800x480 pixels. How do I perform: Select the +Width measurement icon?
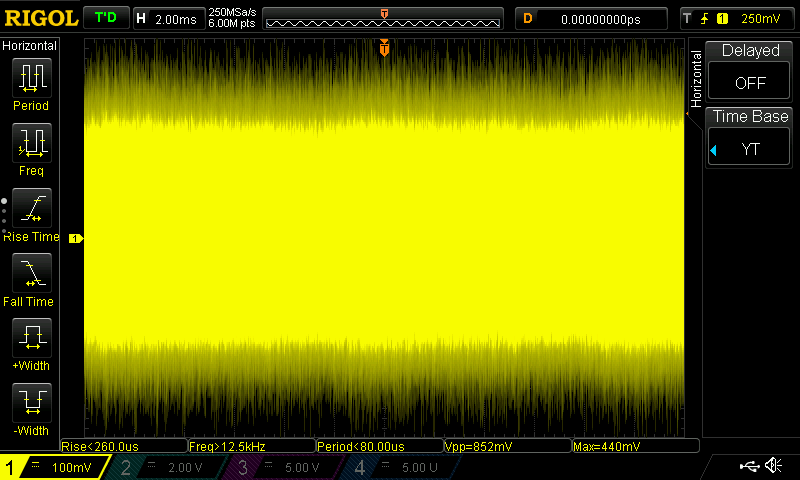[x=32, y=338]
